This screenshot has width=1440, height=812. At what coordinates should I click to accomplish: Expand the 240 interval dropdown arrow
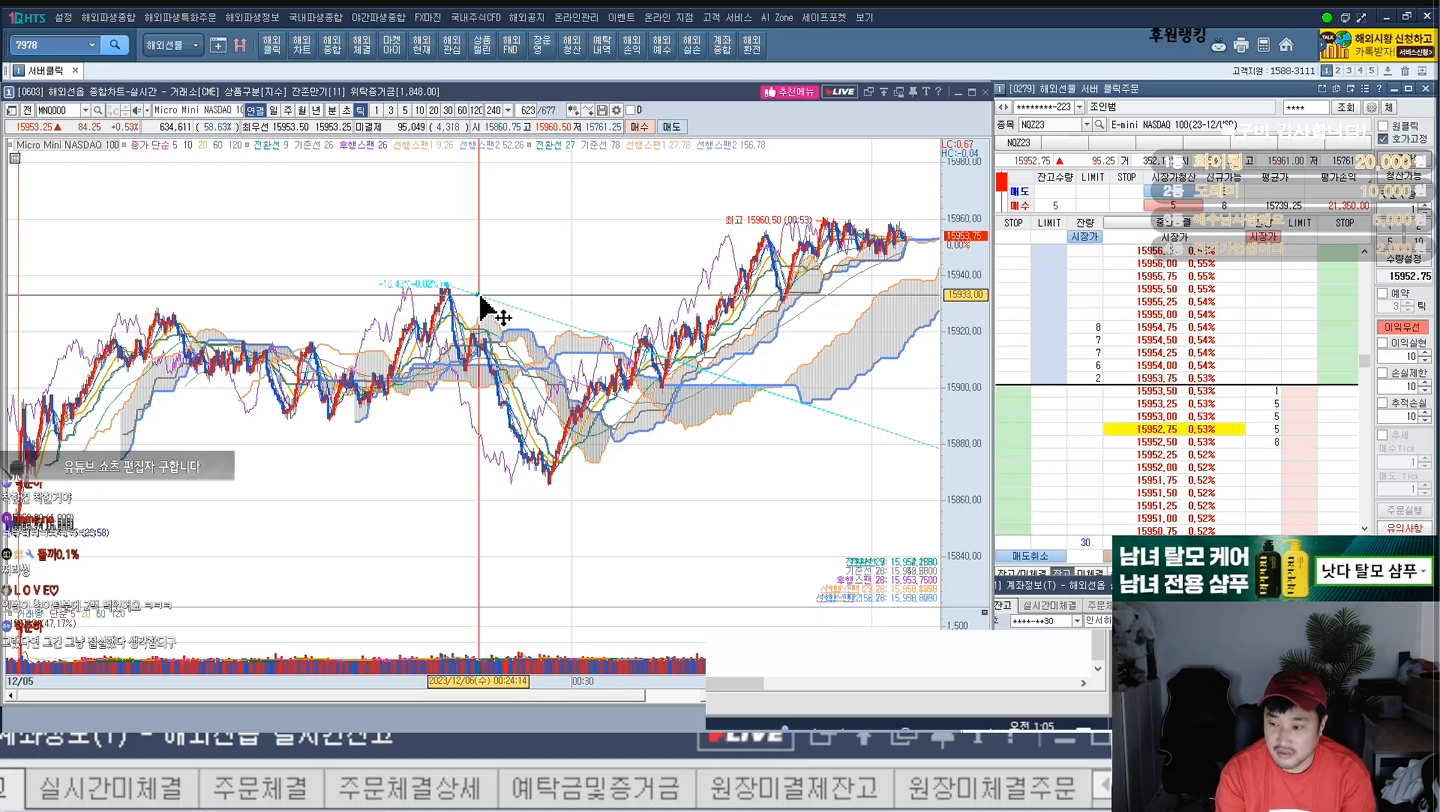click(508, 110)
